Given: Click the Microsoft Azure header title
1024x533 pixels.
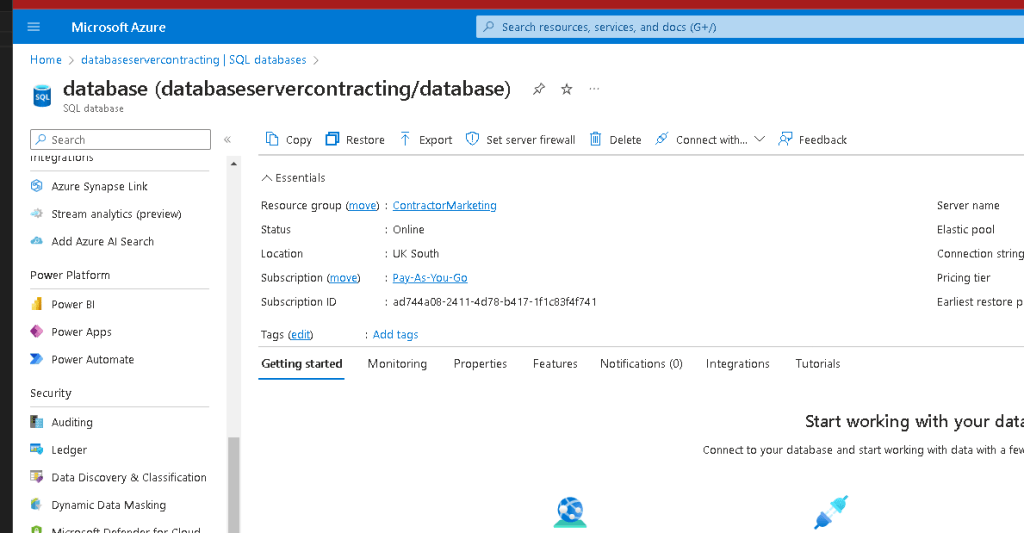Looking at the screenshot, I should [x=118, y=27].
